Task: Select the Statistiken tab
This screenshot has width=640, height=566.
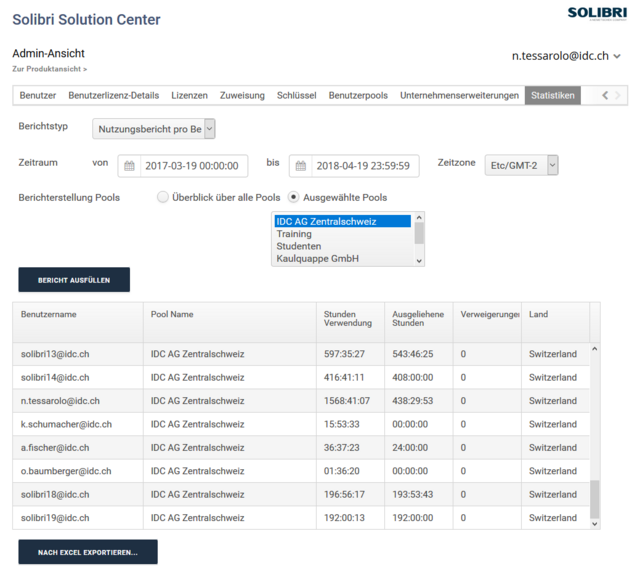Action: (x=553, y=95)
